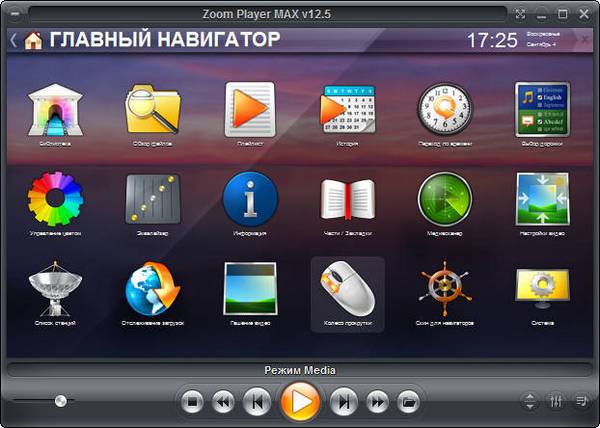This screenshot has width=600, height=428.
Task: Open the station list satellite dish icon
Action: tap(55, 288)
